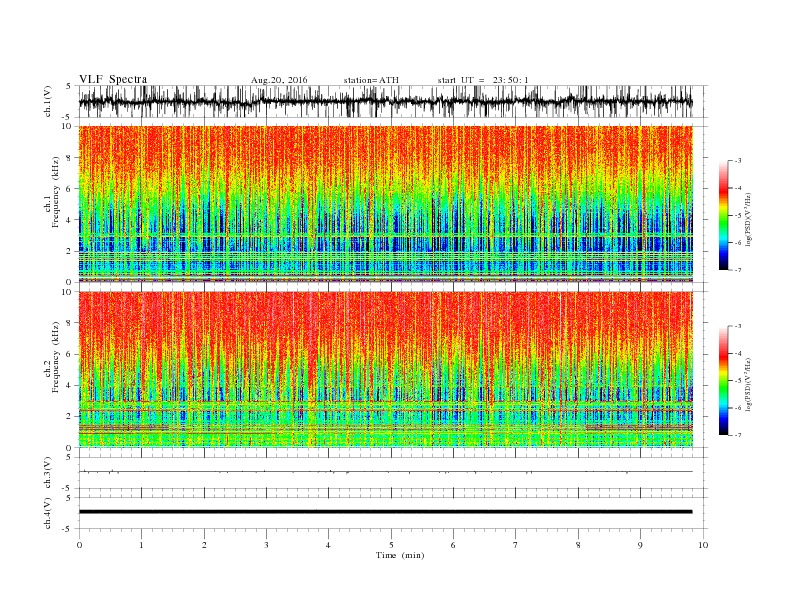Click the "ch.4(V)" axis label
Screen dimensions: 792x612
pos(48,513)
